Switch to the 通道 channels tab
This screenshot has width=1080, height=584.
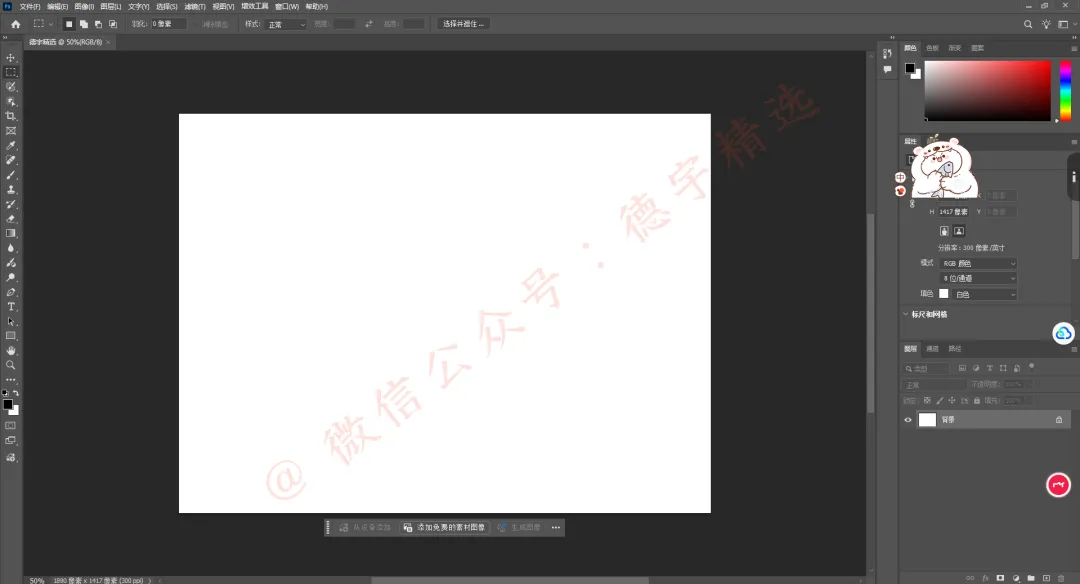pyautogui.click(x=933, y=348)
